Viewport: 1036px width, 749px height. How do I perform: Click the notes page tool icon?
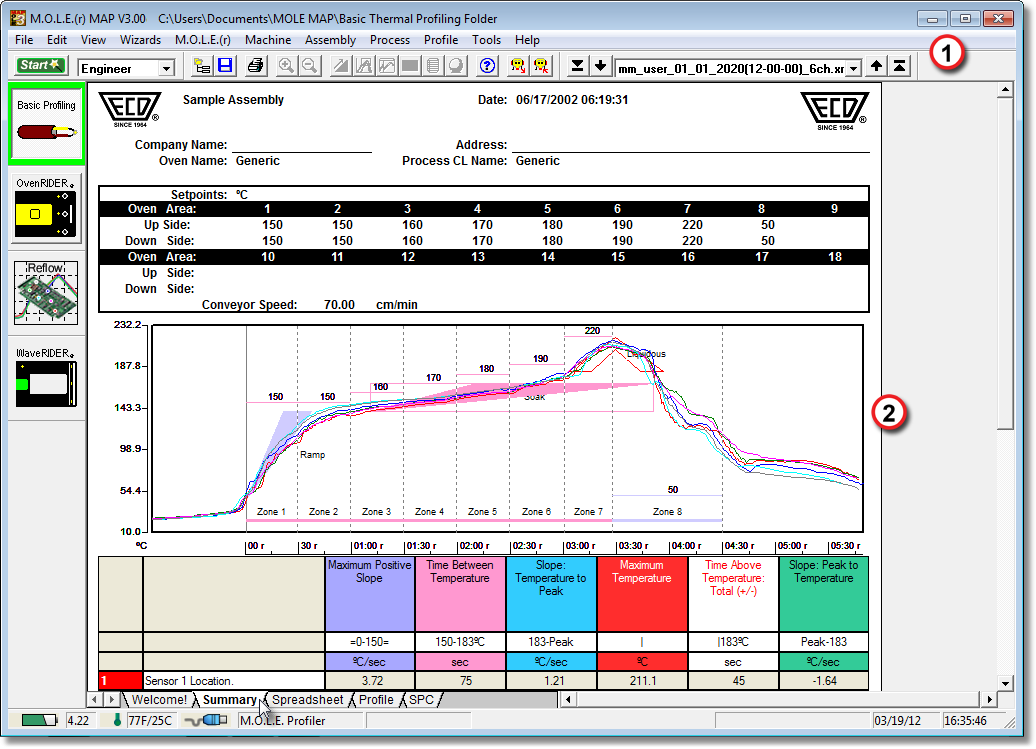433,66
